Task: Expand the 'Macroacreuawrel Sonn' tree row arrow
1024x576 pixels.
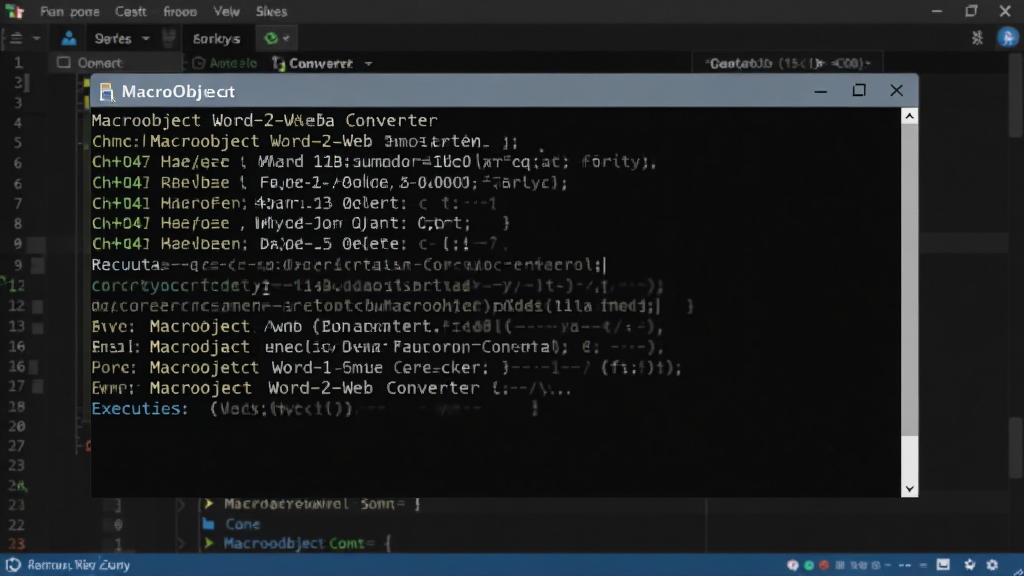Action: tap(209, 504)
